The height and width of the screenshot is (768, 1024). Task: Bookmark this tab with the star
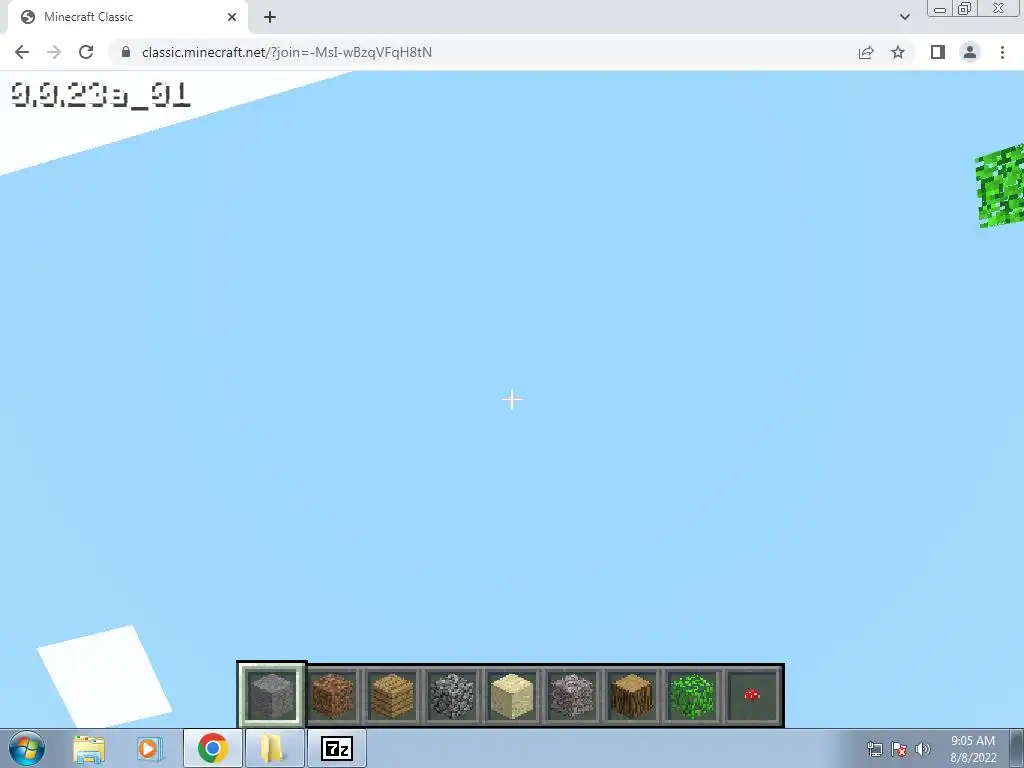898,52
